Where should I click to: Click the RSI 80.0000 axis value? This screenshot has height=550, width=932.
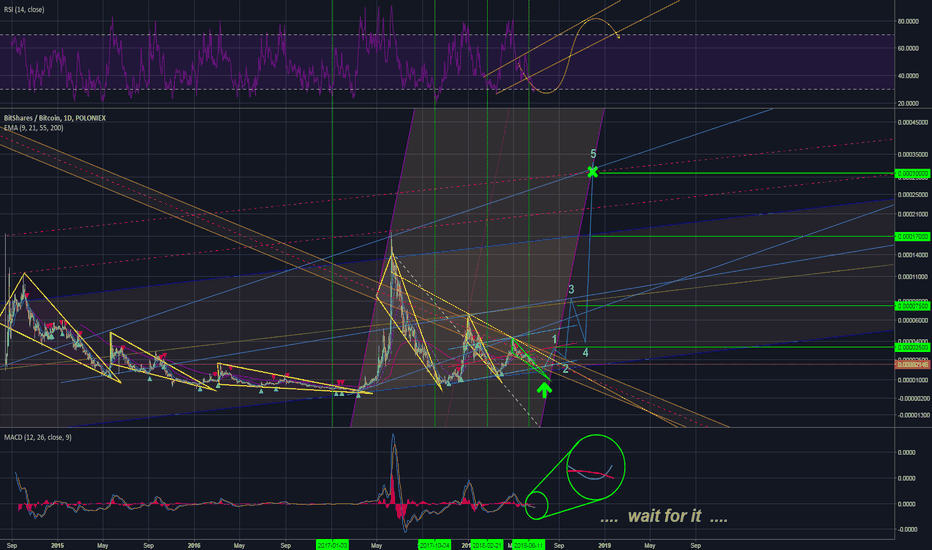(908, 21)
